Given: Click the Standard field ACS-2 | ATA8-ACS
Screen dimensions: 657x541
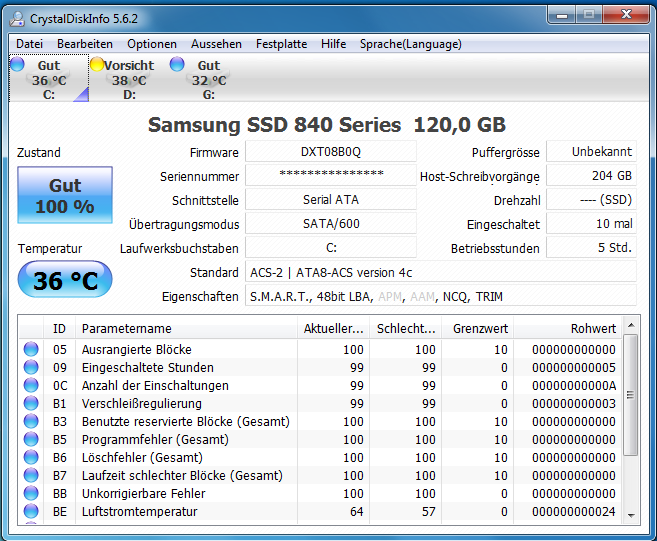Looking at the screenshot, I should (x=441, y=272).
